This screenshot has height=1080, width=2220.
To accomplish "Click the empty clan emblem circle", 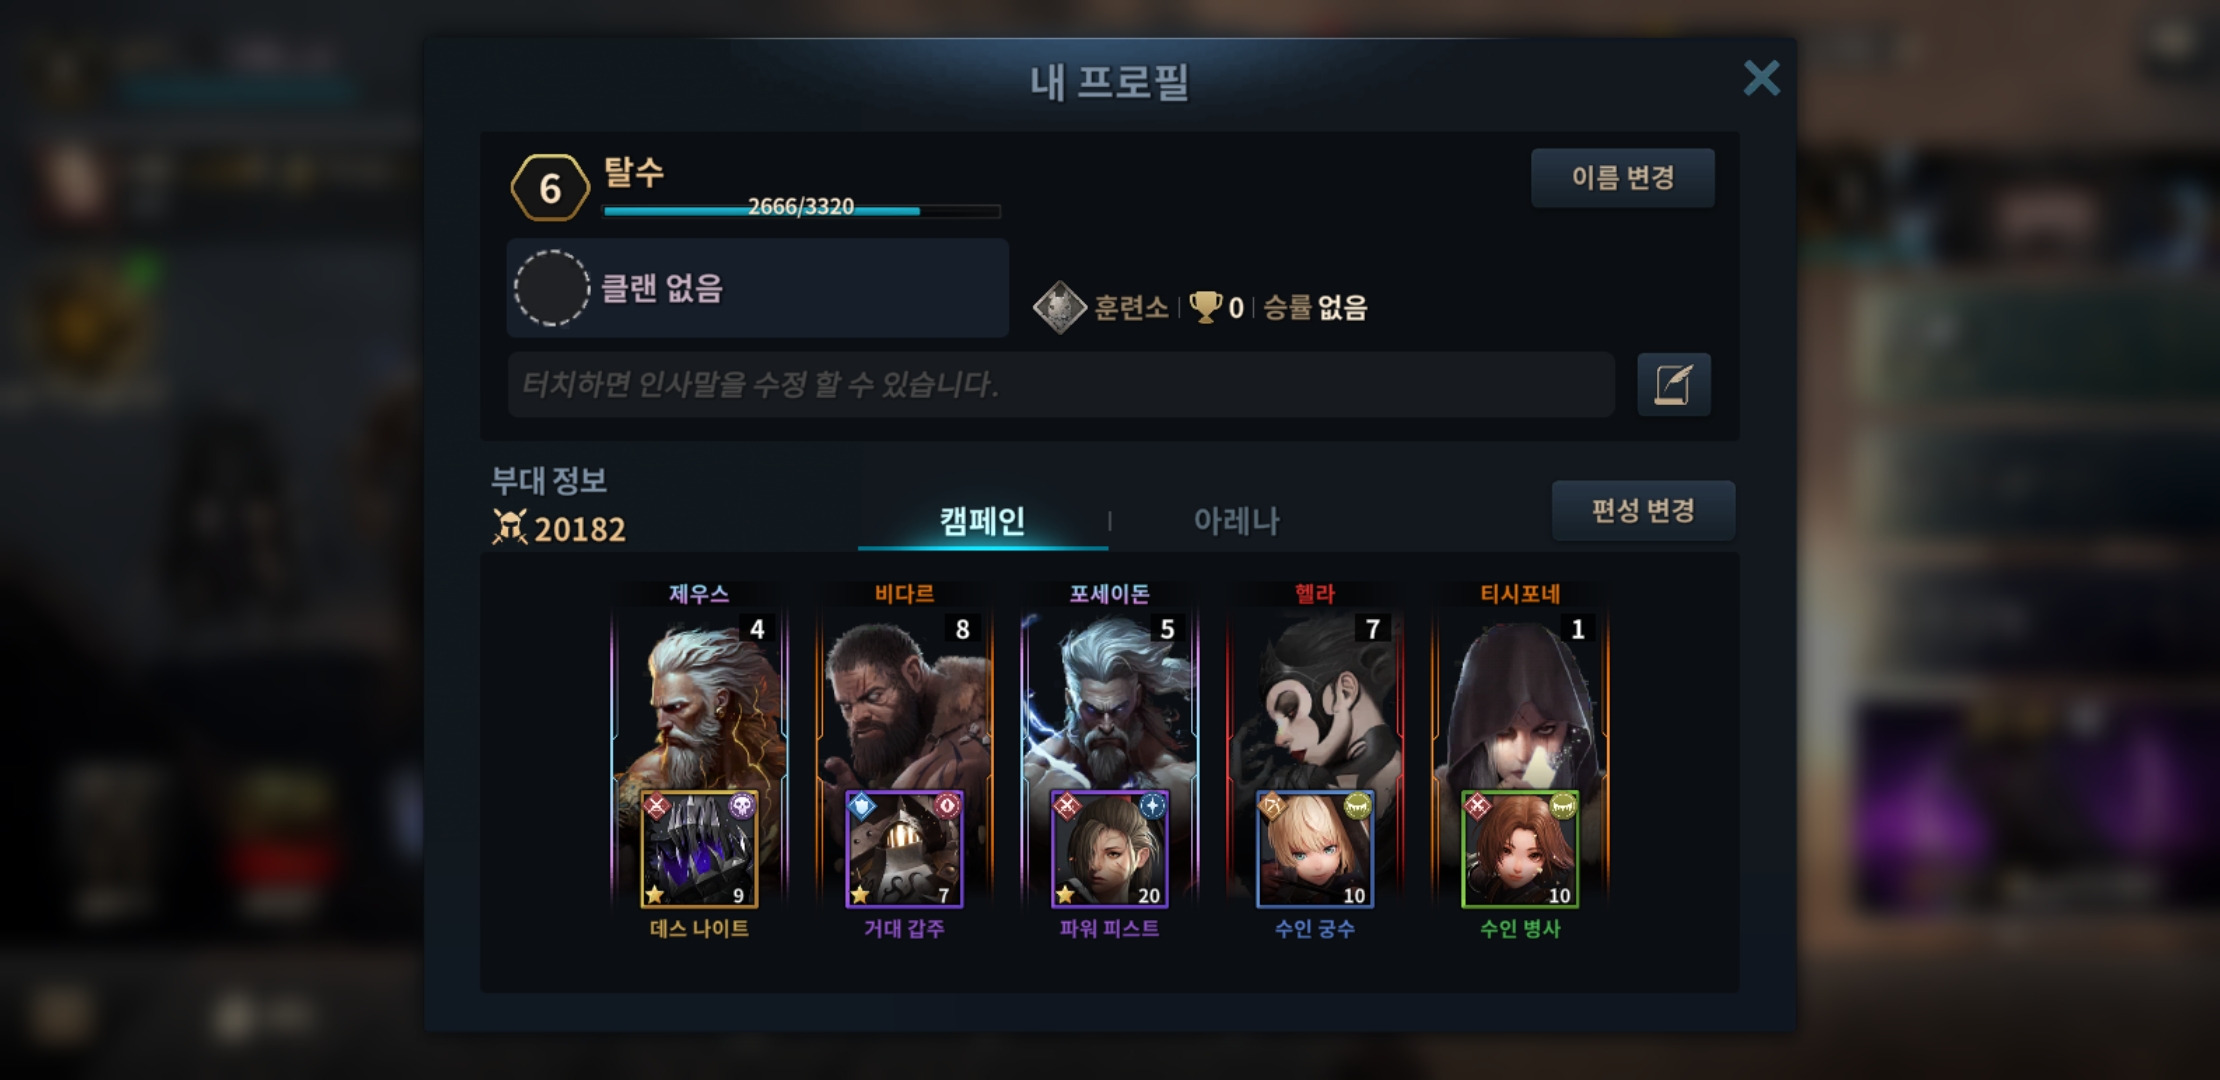I will click(x=551, y=288).
